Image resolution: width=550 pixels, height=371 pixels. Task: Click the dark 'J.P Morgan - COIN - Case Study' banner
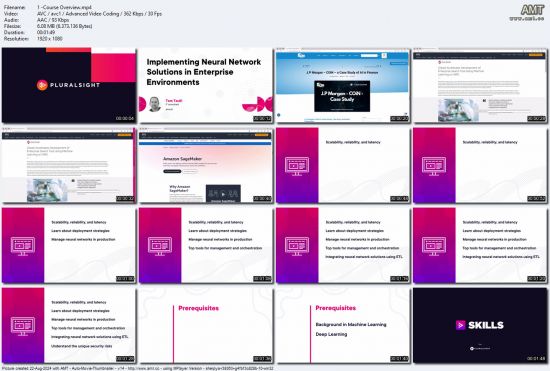coord(342,96)
